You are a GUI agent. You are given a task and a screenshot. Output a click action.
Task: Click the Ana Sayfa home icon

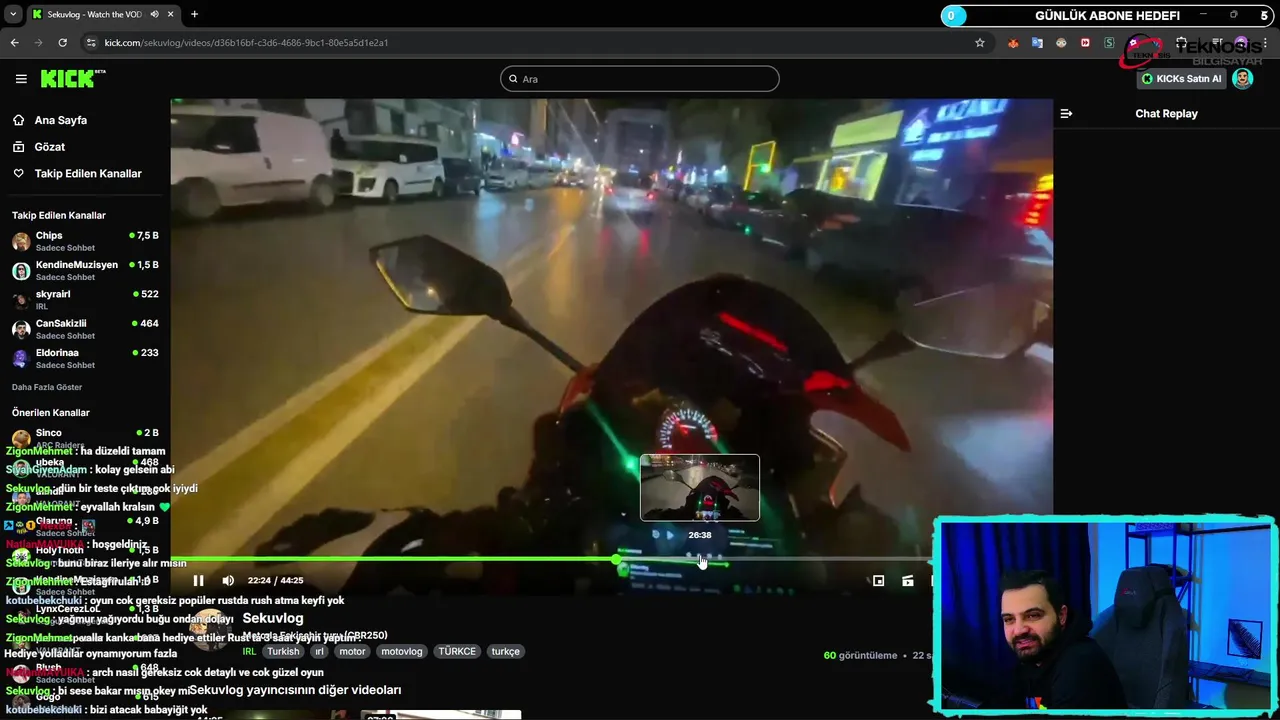18,120
